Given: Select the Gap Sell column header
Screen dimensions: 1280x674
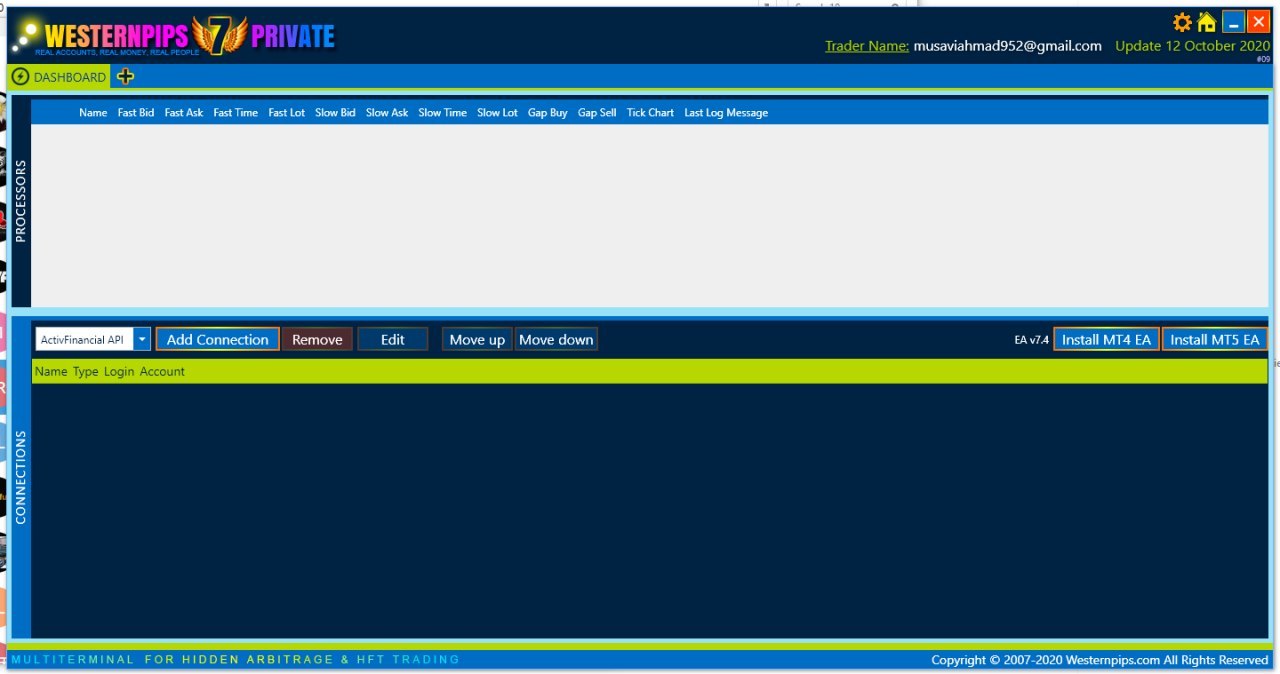Looking at the screenshot, I should coord(597,113).
